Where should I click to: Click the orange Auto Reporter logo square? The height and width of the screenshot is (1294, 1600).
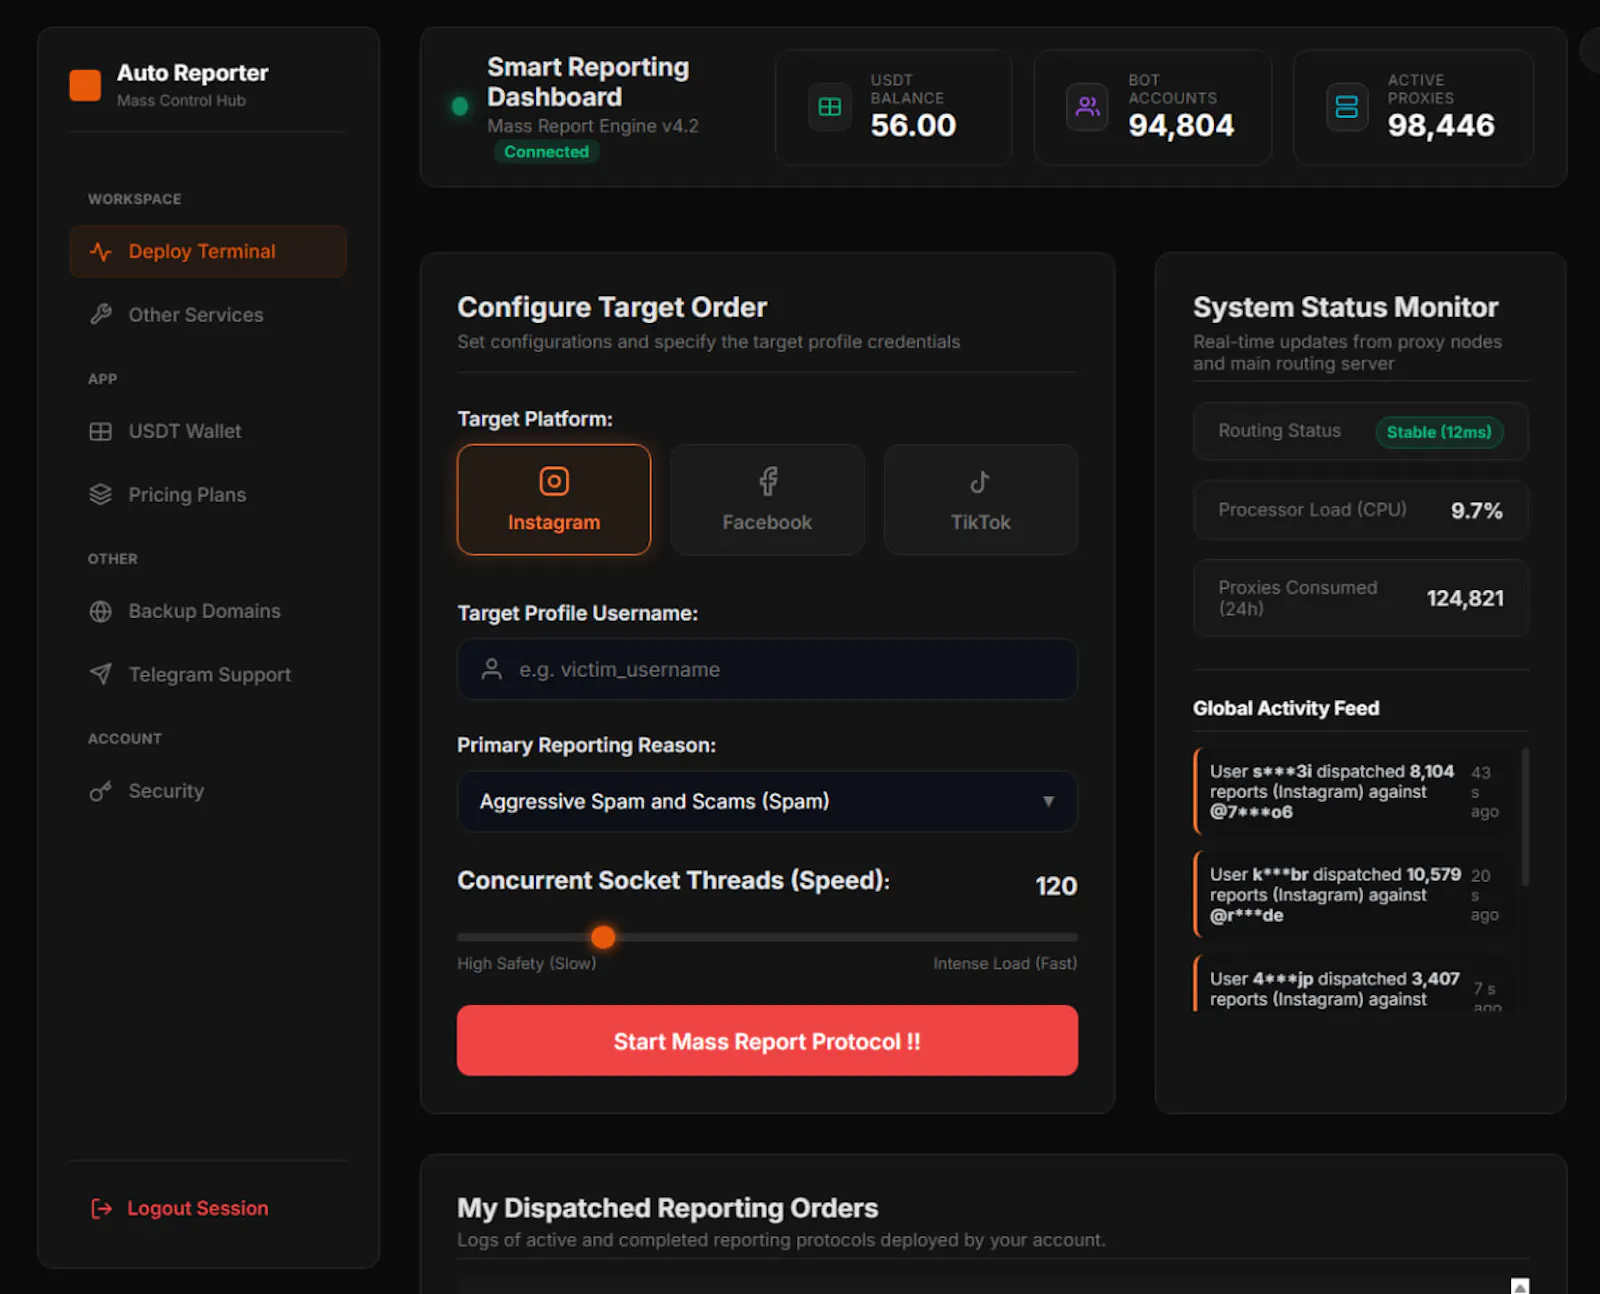click(x=85, y=85)
